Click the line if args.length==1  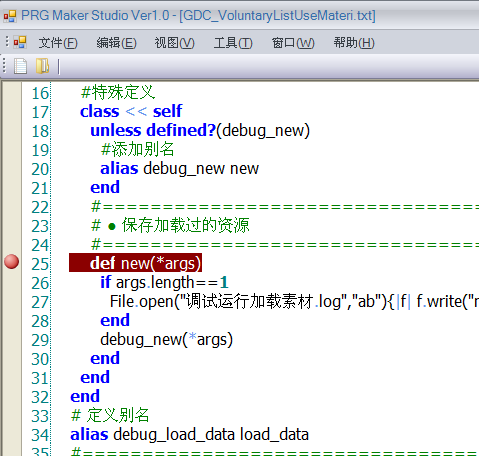[164, 283]
